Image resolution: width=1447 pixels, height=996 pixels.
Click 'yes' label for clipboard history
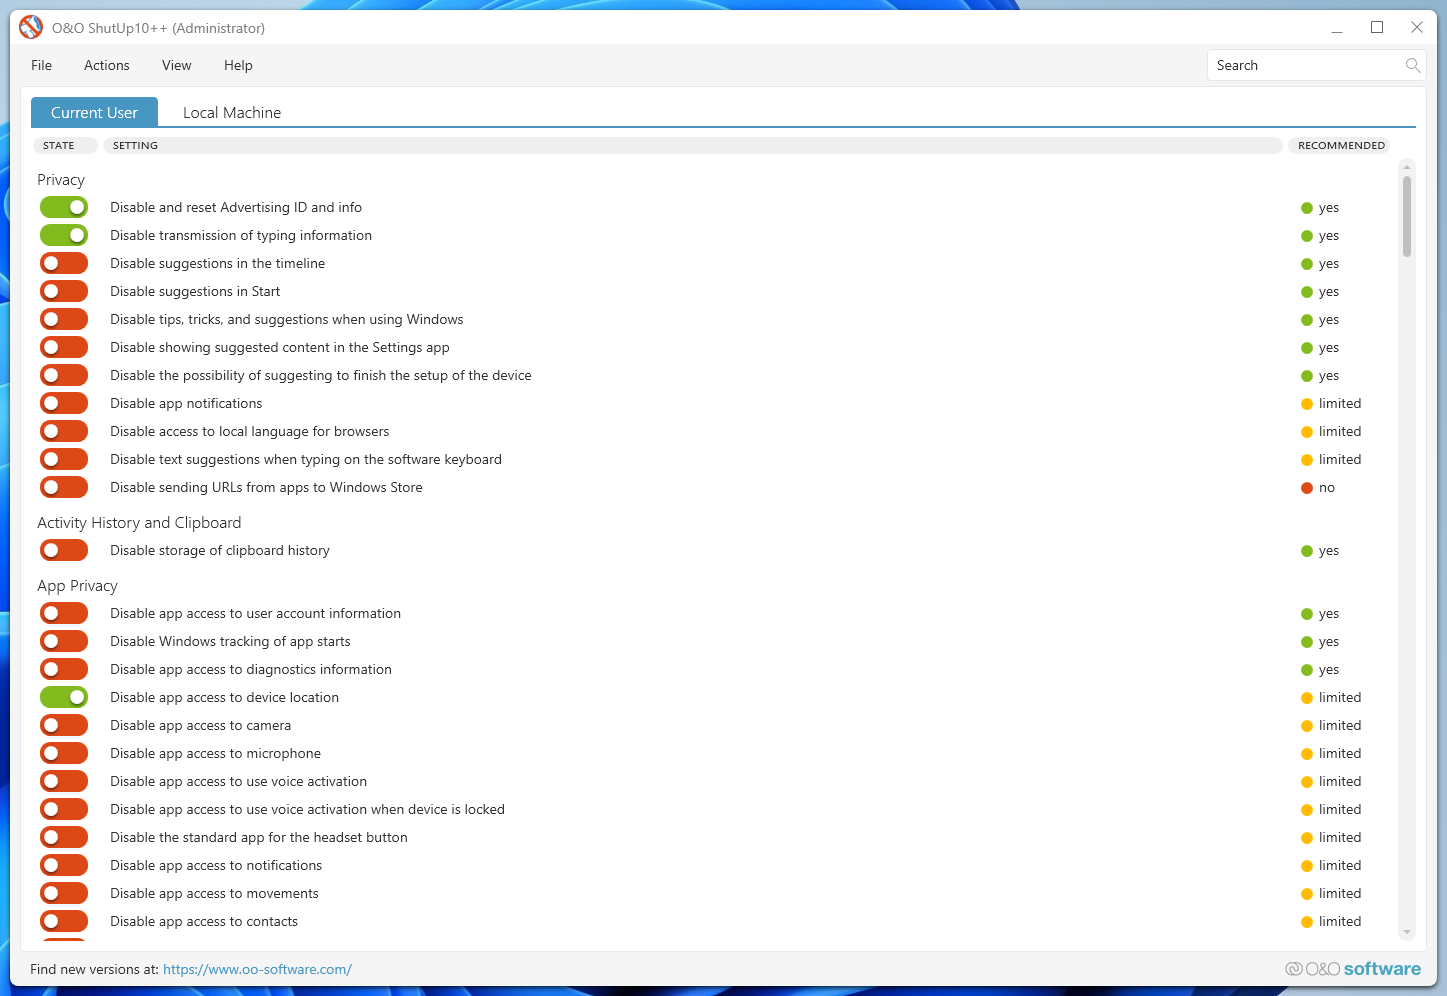click(x=1329, y=551)
